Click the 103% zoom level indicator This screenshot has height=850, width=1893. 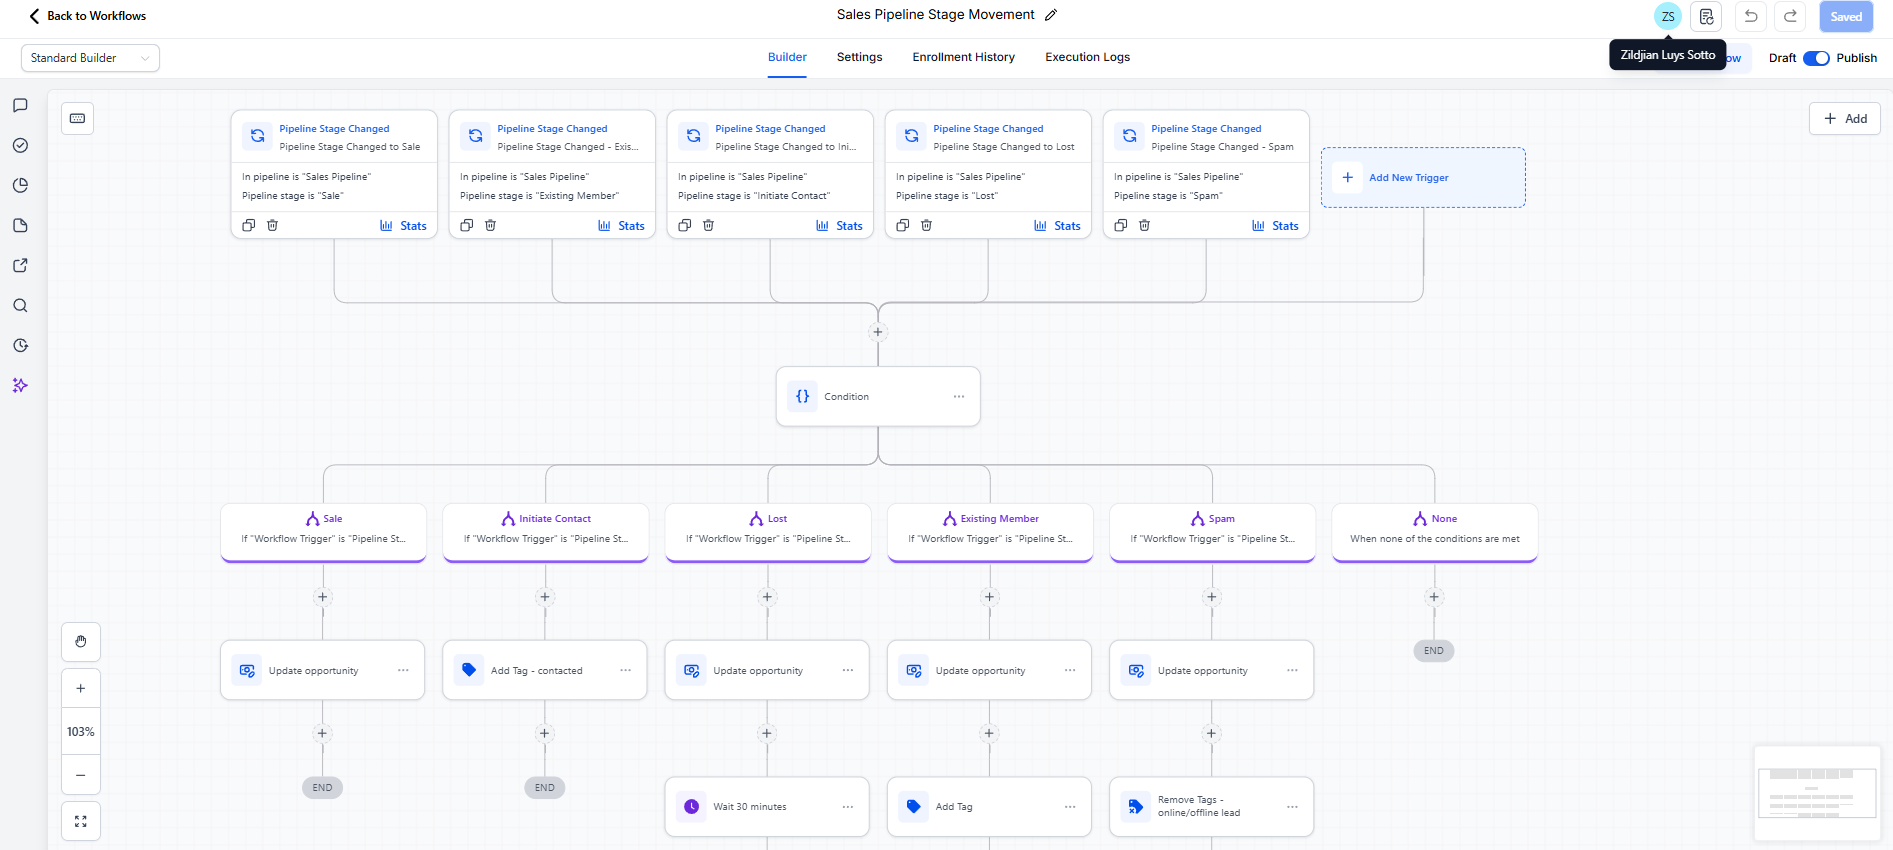[x=81, y=732]
